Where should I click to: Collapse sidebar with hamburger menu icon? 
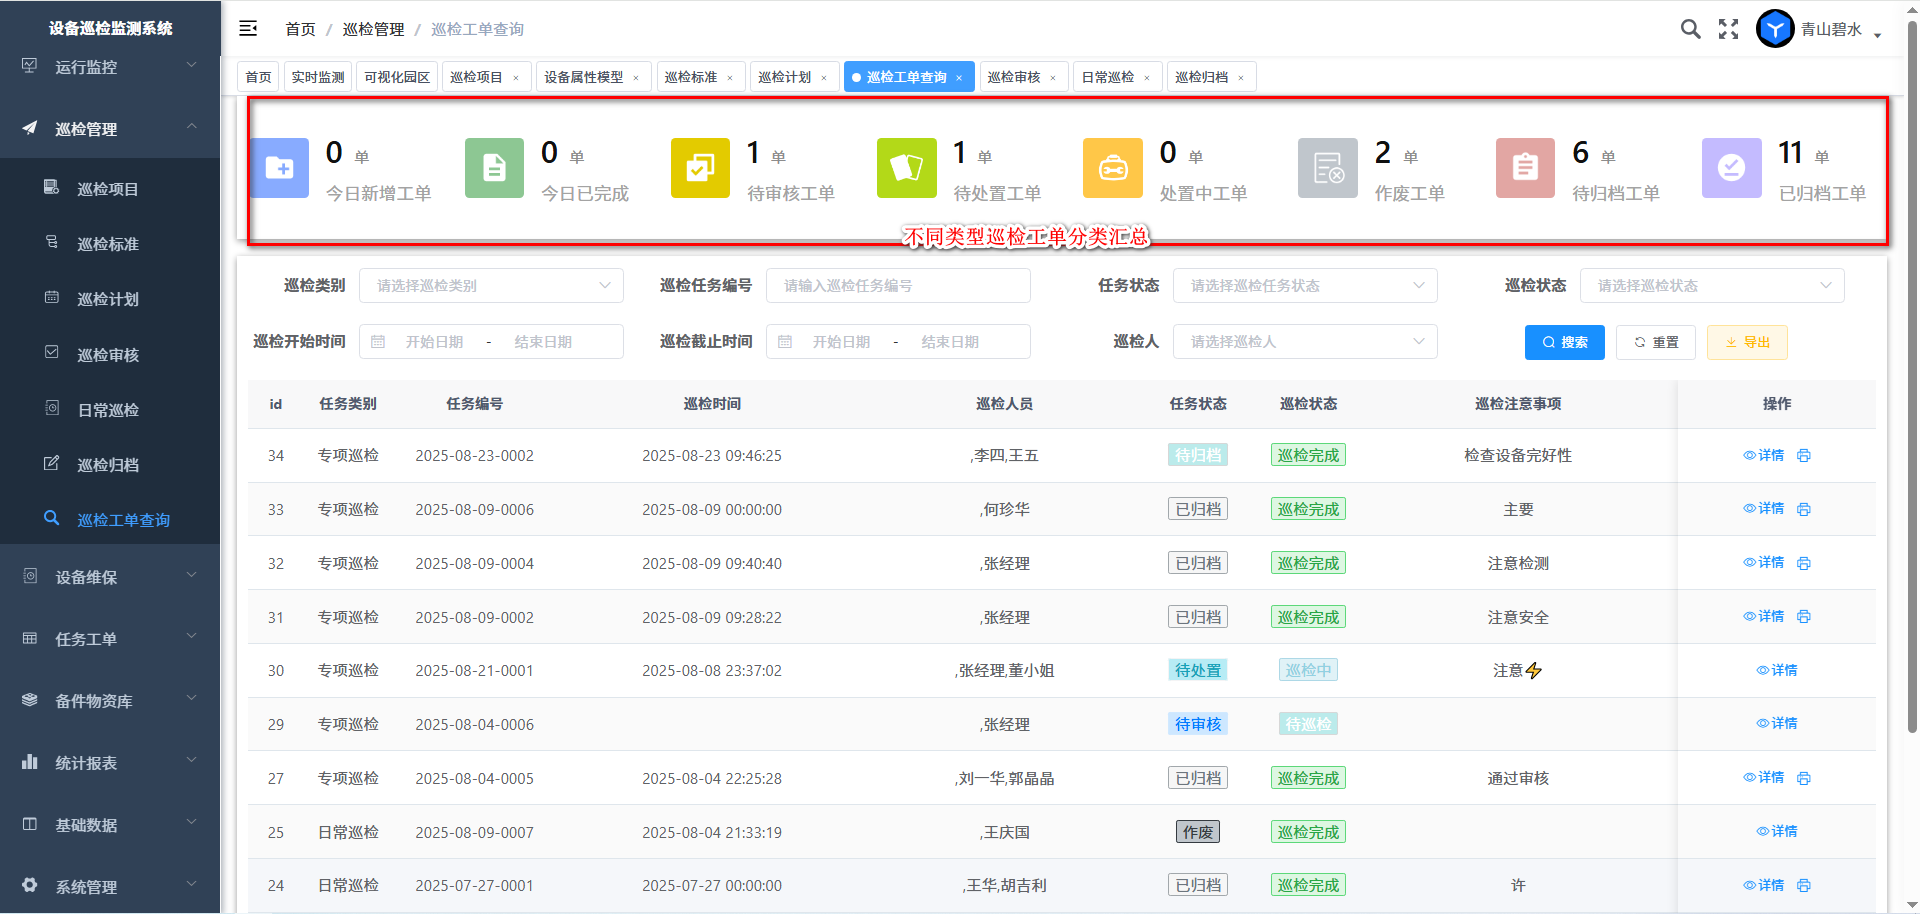coord(248,29)
